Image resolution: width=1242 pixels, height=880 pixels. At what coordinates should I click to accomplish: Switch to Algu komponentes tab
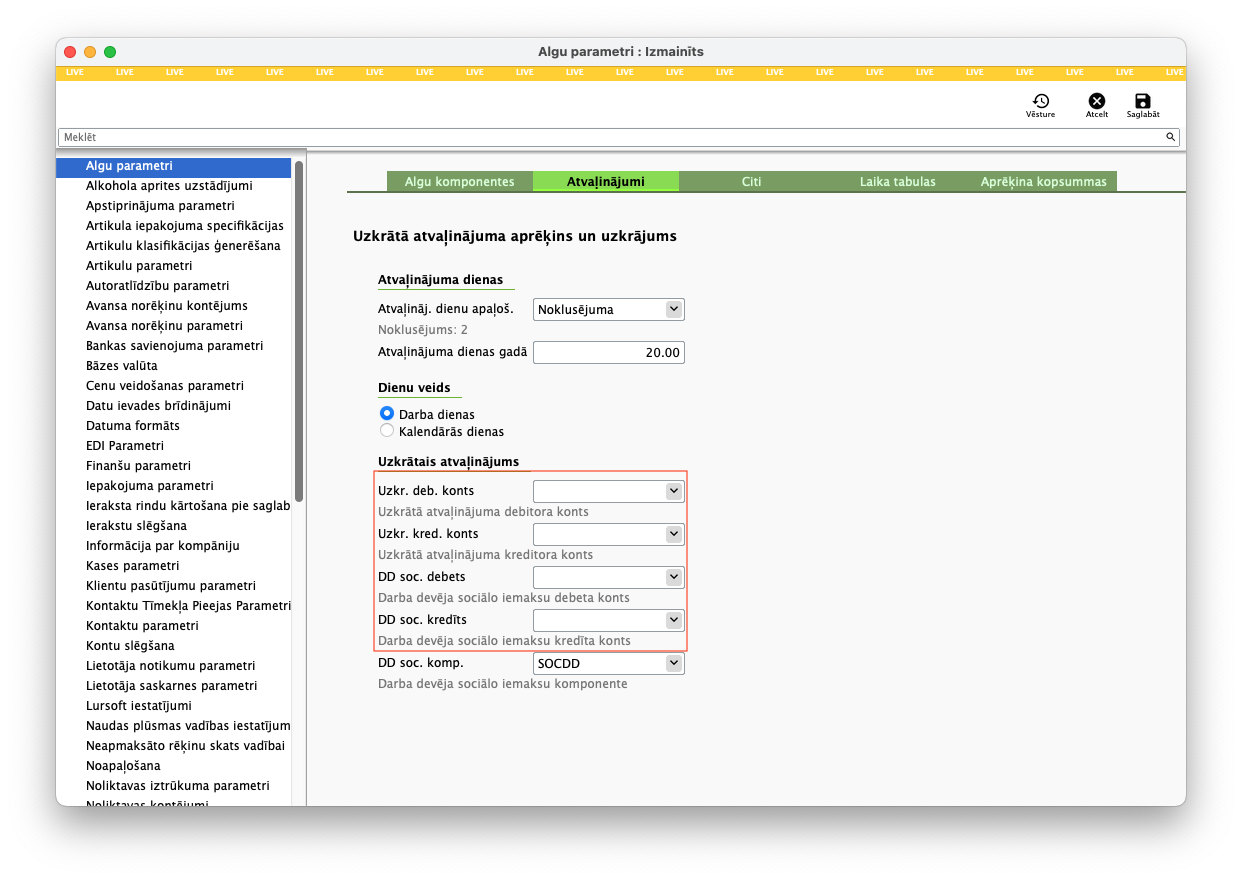point(459,182)
